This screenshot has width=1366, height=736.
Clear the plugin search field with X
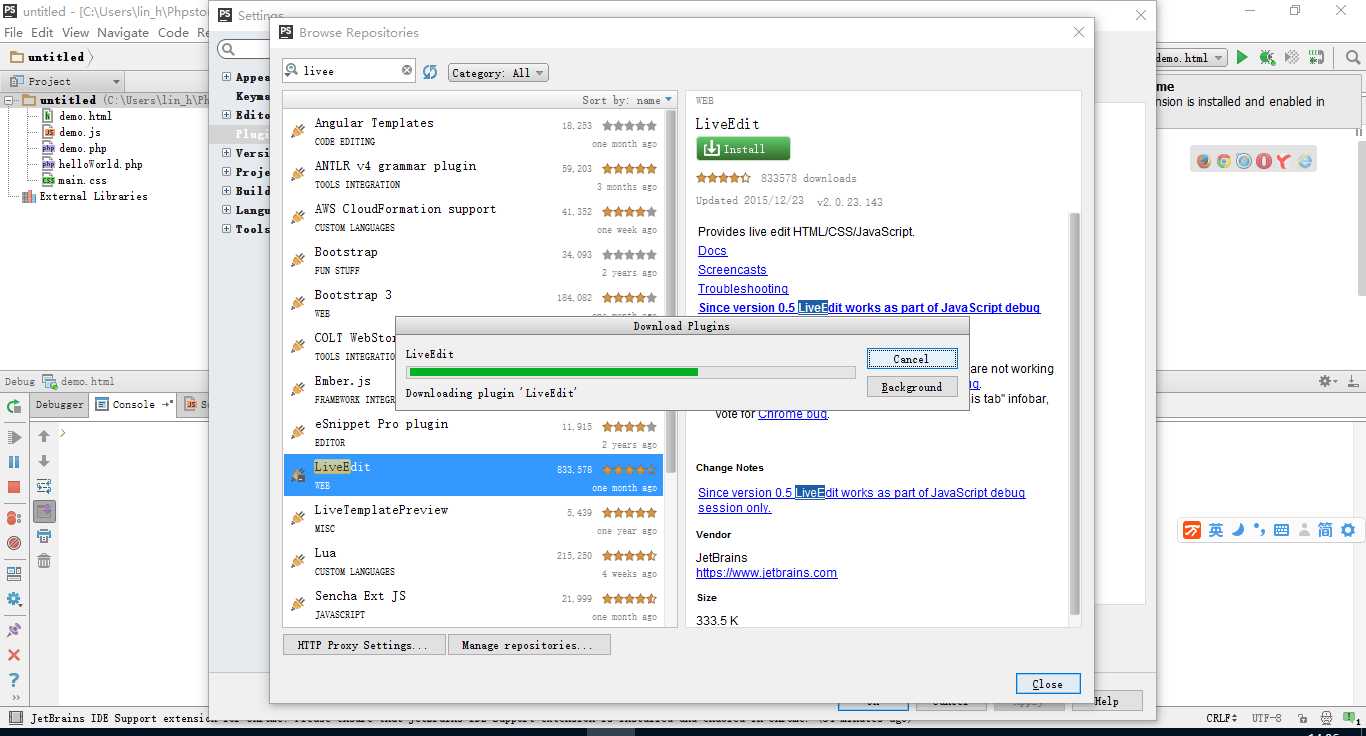(x=407, y=70)
